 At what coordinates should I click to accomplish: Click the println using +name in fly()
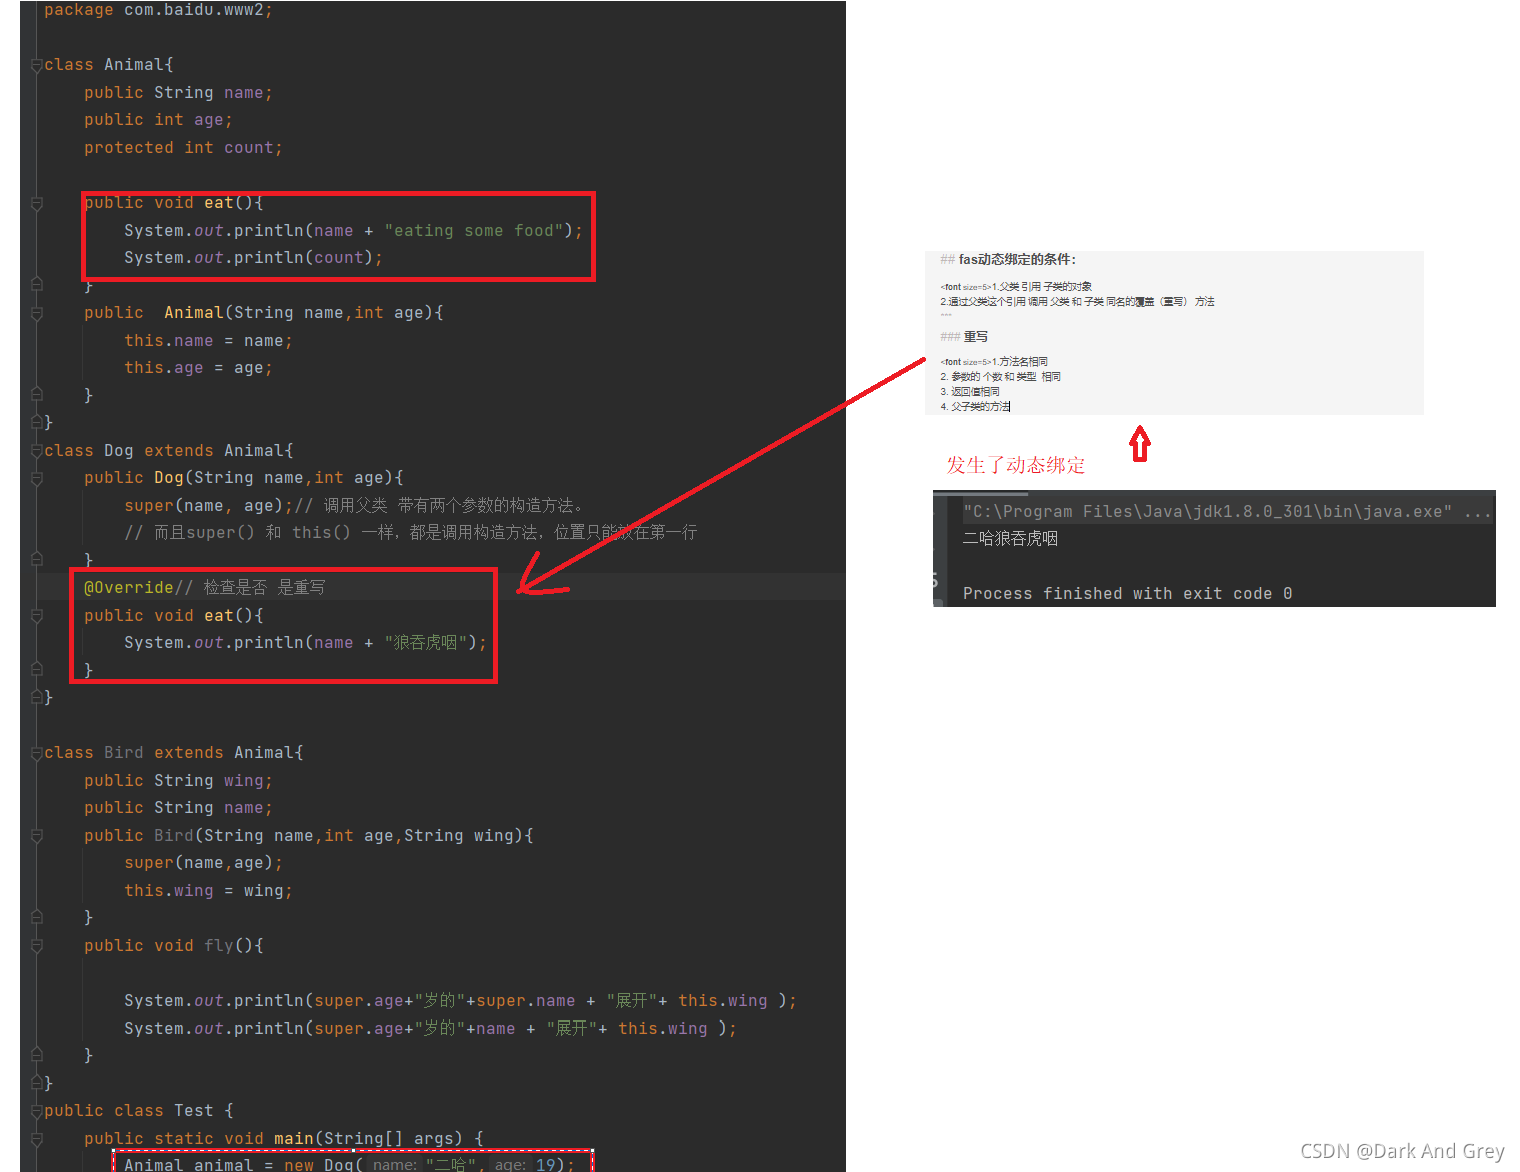[430, 1029]
